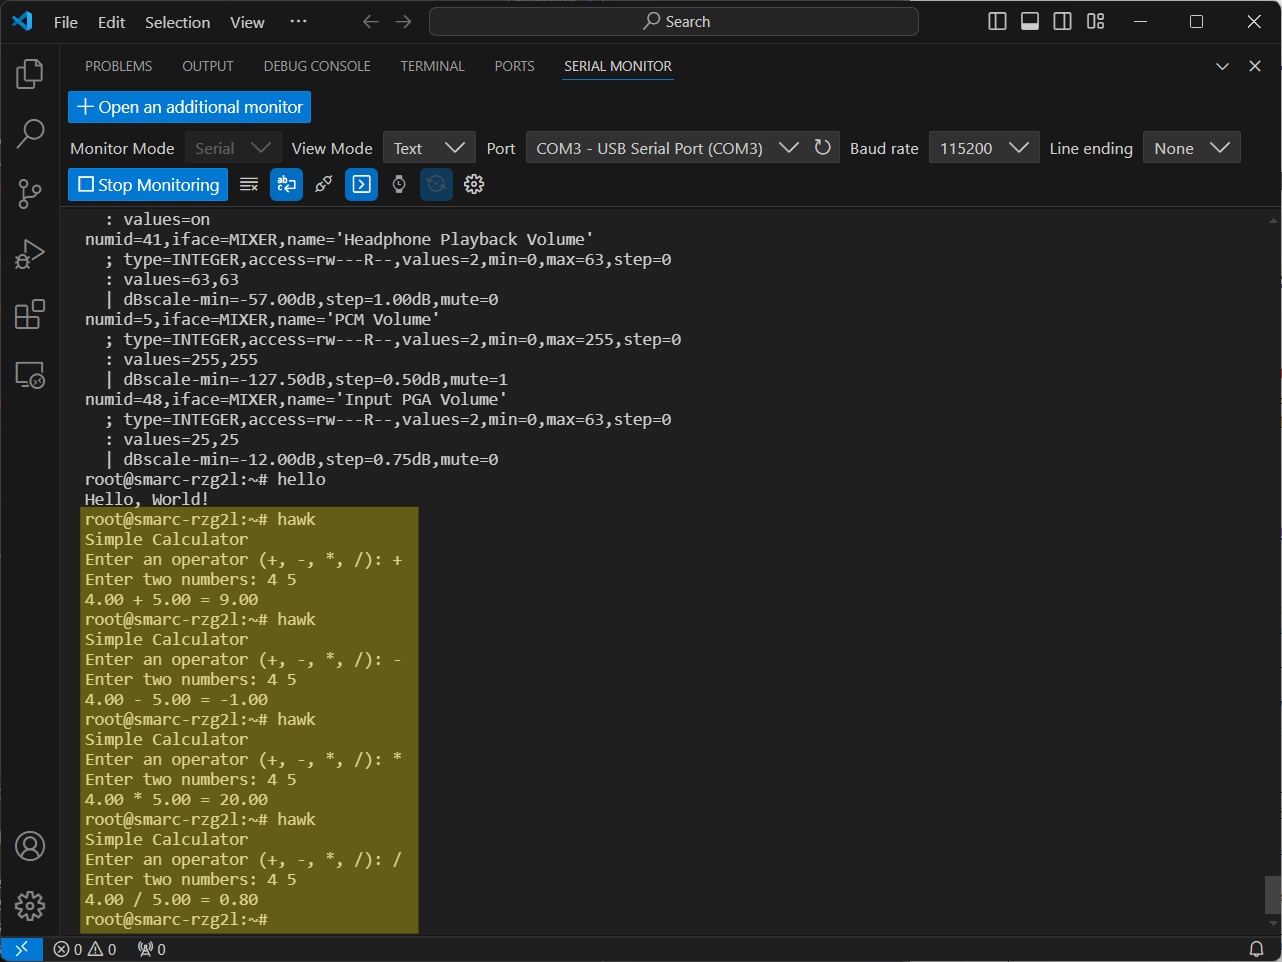Open the Accounts menu icon

30,846
